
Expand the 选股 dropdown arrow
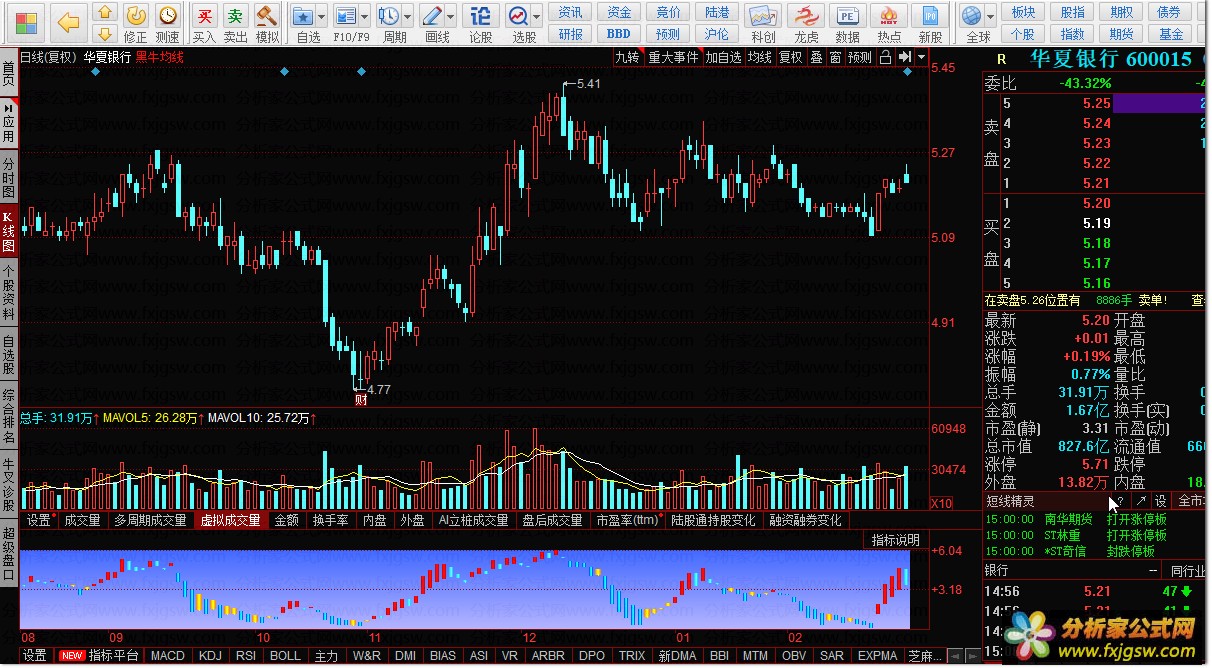pos(536,17)
